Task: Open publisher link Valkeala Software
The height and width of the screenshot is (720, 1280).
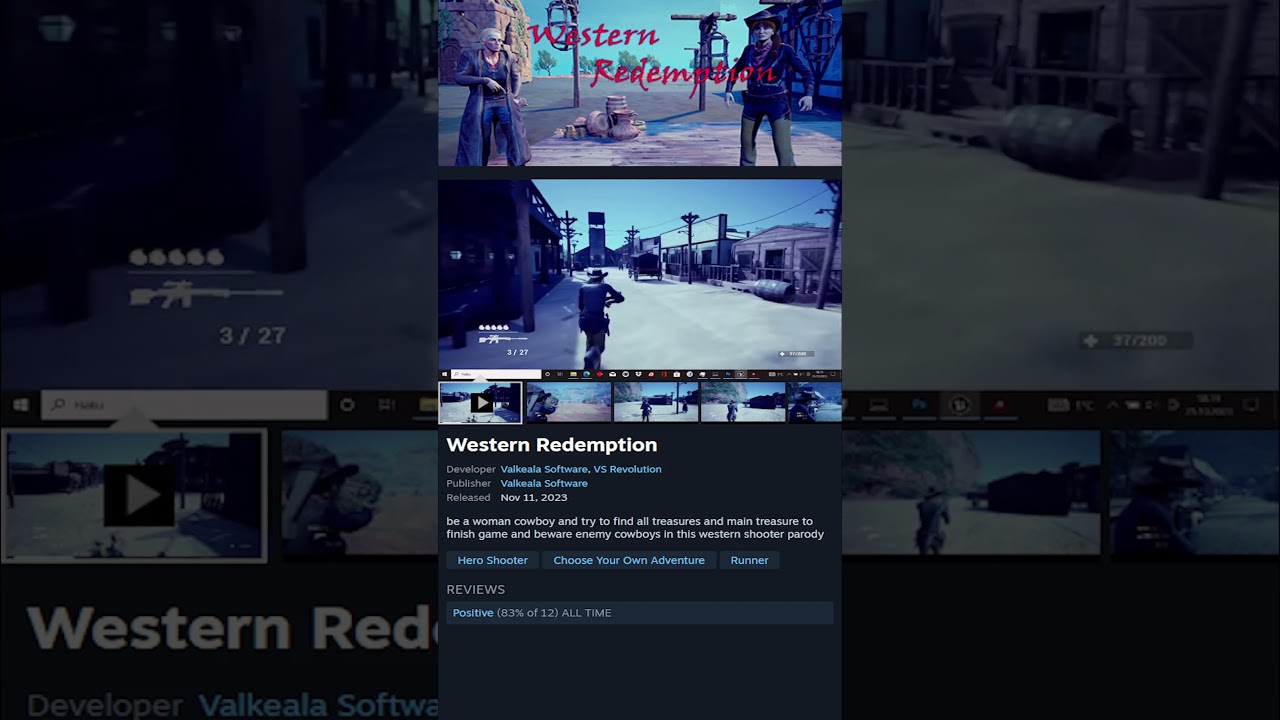Action: pyautogui.click(x=544, y=483)
